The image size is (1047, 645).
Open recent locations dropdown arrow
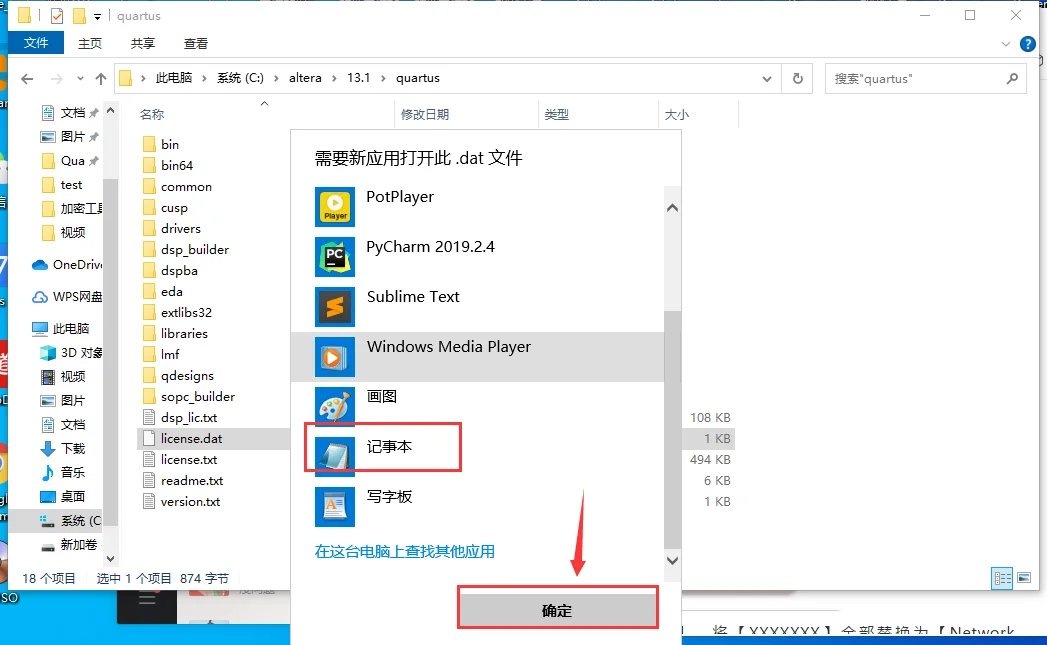80,79
